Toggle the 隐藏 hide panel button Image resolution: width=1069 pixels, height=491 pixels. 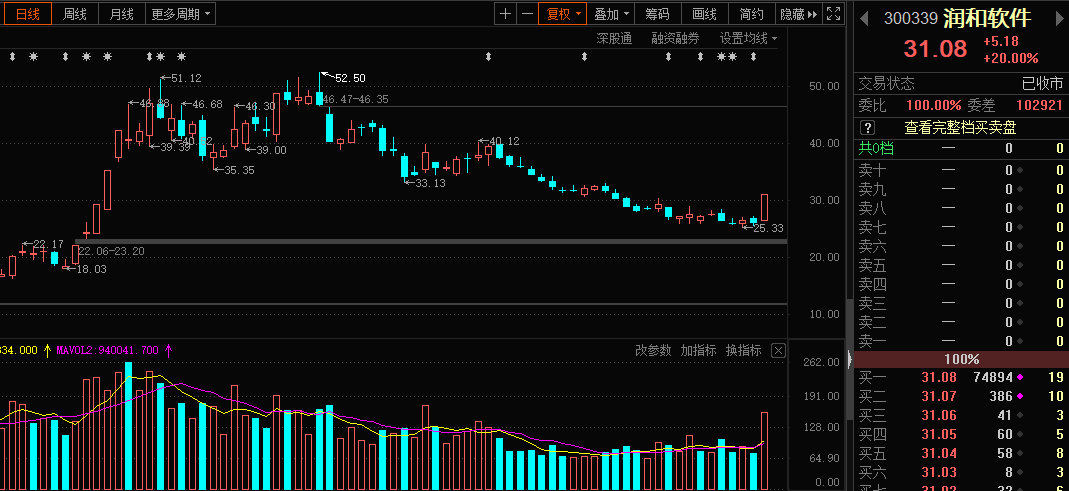tap(798, 14)
